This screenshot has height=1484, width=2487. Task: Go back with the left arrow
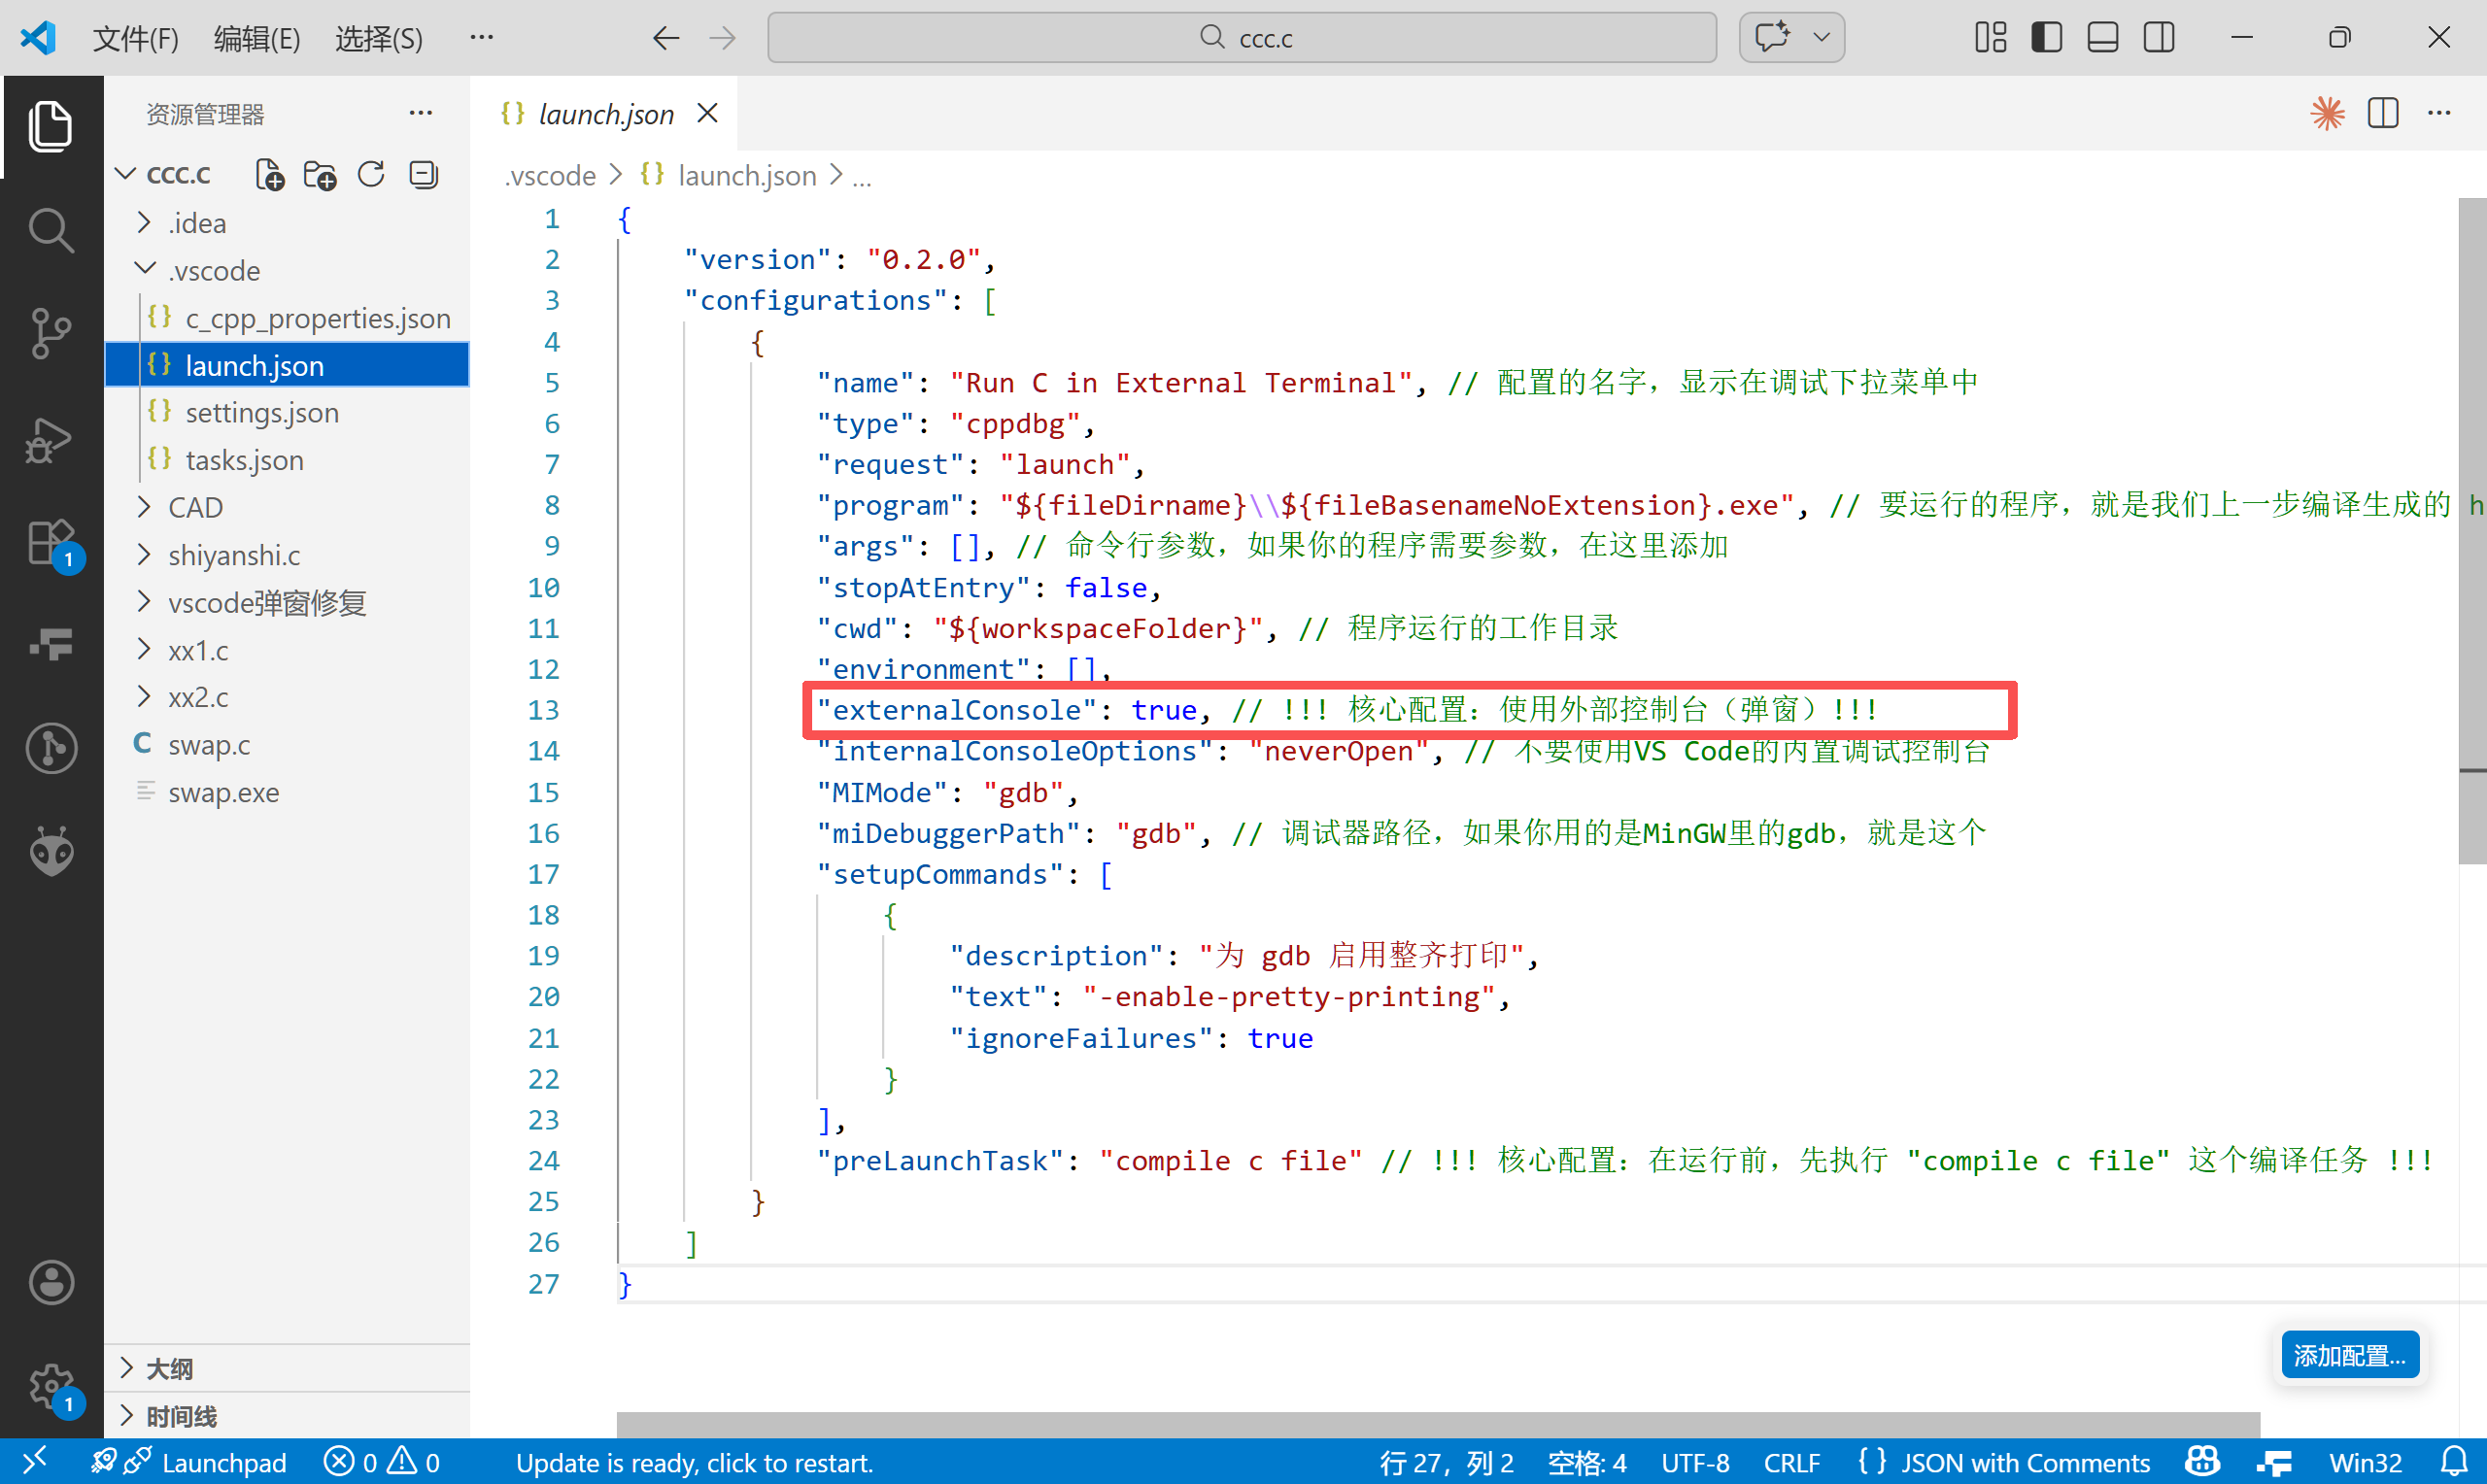[x=665, y=38]
